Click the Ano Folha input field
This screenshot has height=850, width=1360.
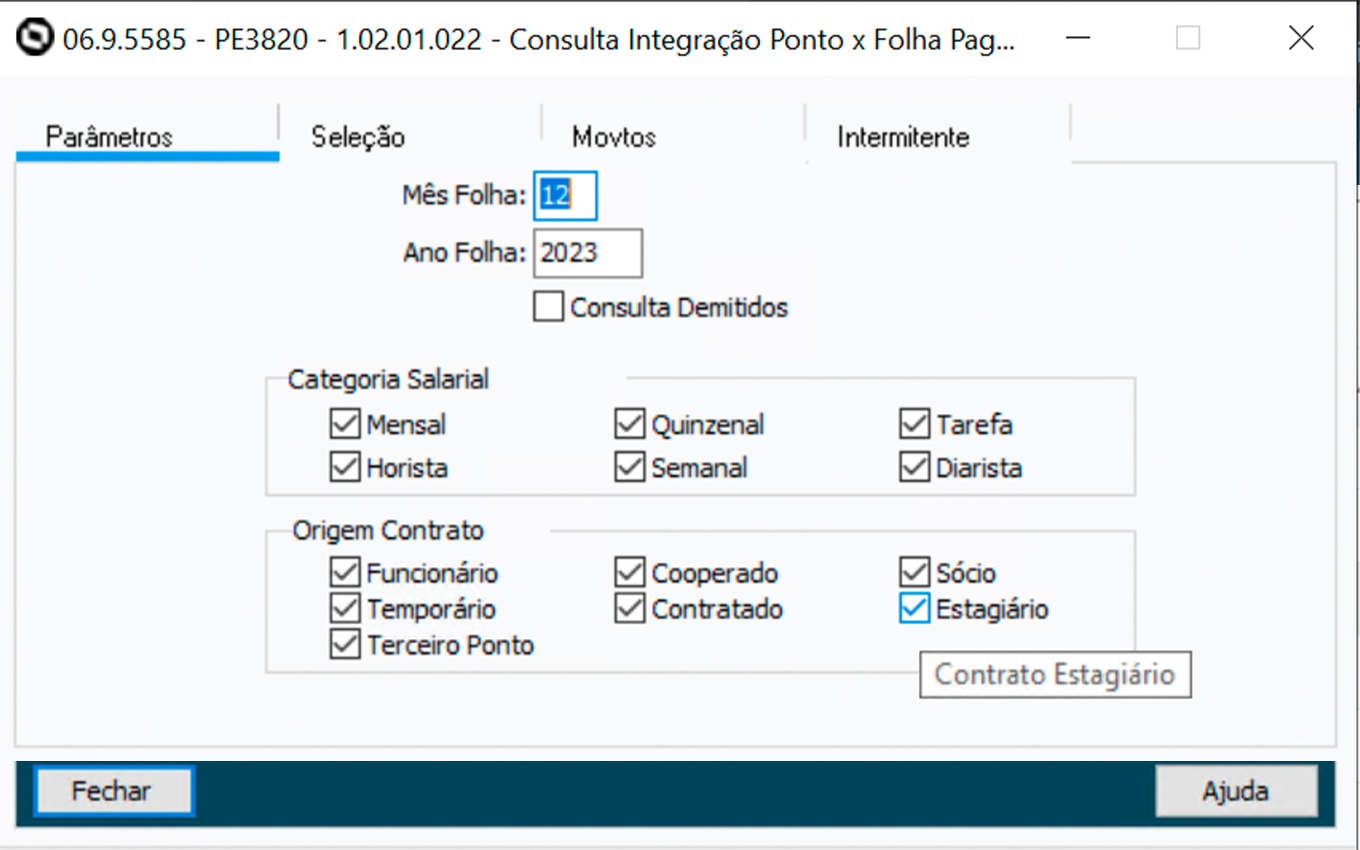pos(587,253)
